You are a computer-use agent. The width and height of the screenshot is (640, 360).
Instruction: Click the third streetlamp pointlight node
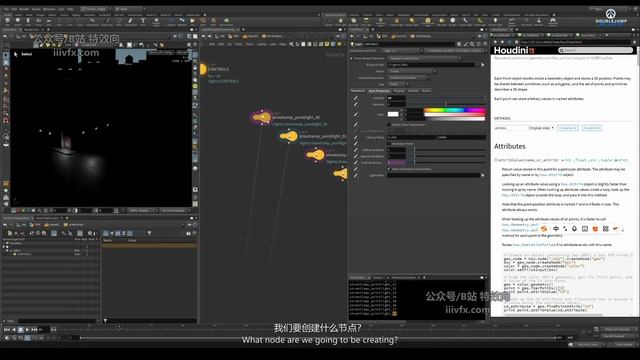pos(315,155)
